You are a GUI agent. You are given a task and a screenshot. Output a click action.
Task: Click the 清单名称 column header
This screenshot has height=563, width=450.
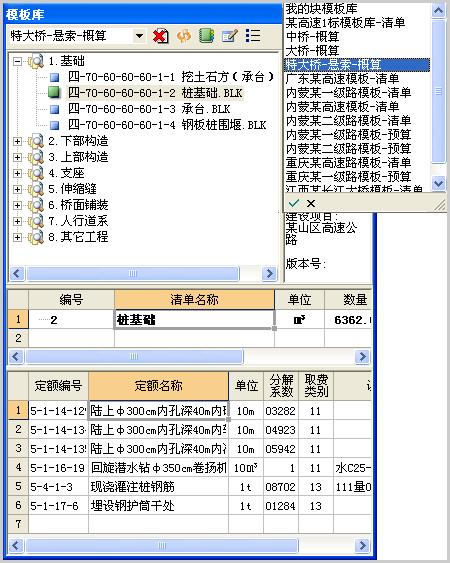click(x=194, y=299)
